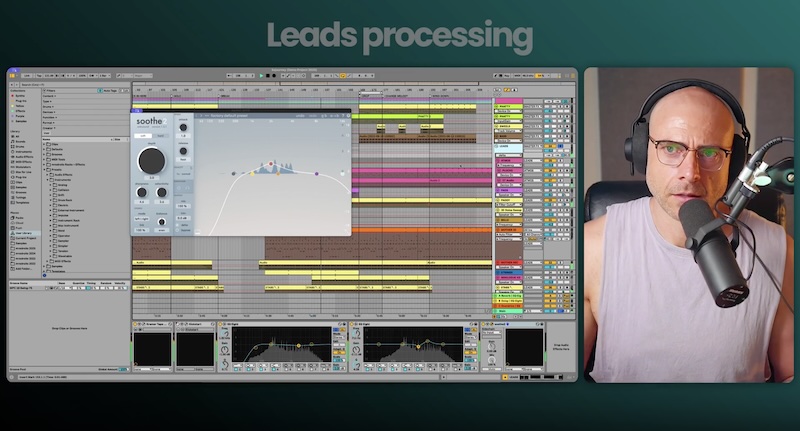Click the LEADS track header

(506, 146)
